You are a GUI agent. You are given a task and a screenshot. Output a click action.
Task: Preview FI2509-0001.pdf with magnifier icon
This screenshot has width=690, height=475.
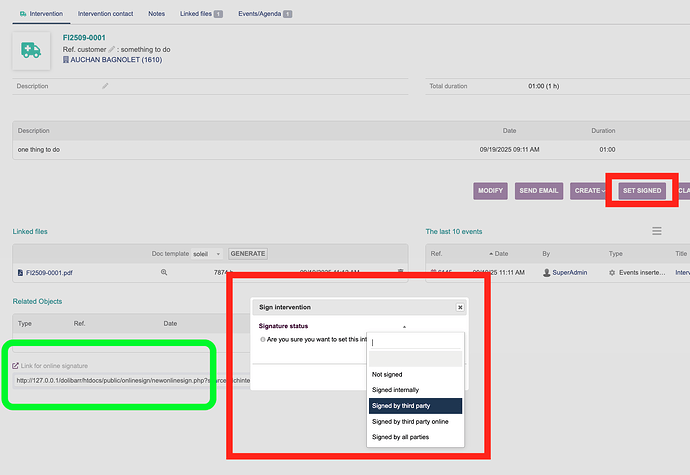[x=164, y=272]
